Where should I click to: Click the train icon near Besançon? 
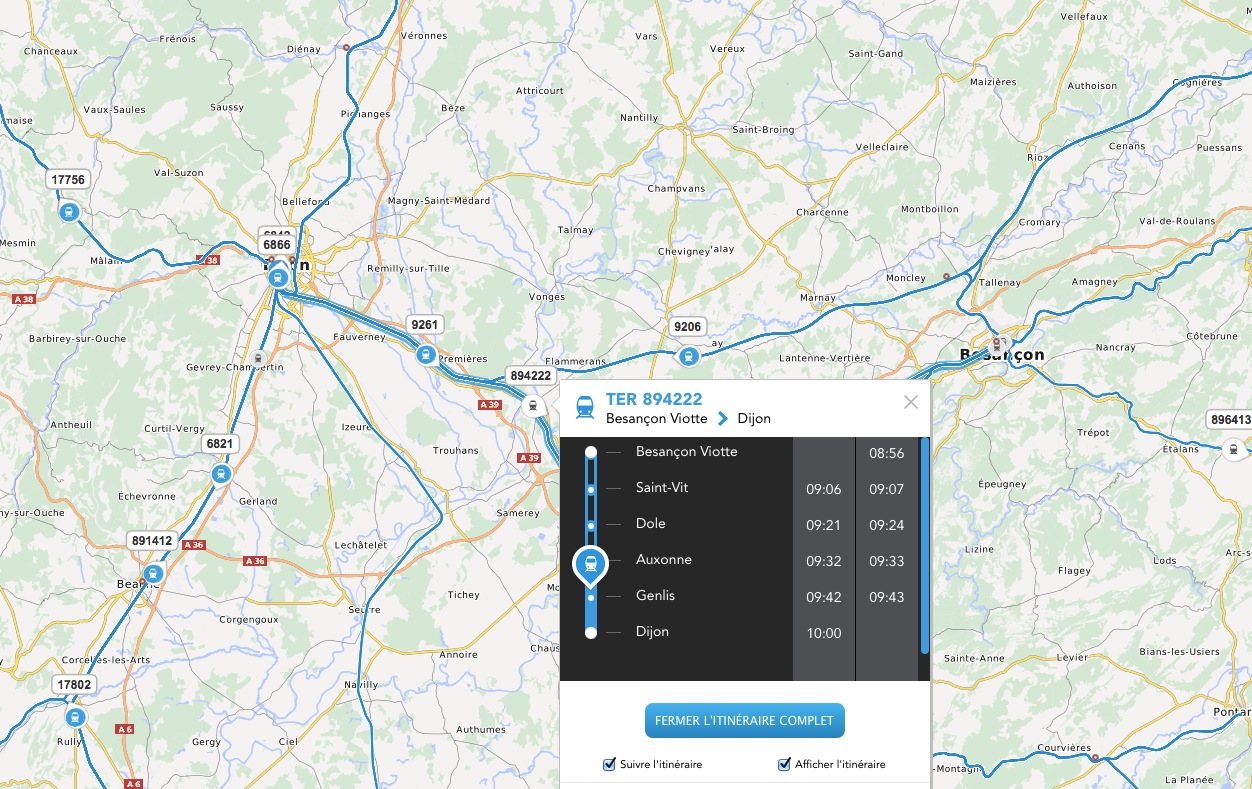pyautogui.click(x=997, y=345)
